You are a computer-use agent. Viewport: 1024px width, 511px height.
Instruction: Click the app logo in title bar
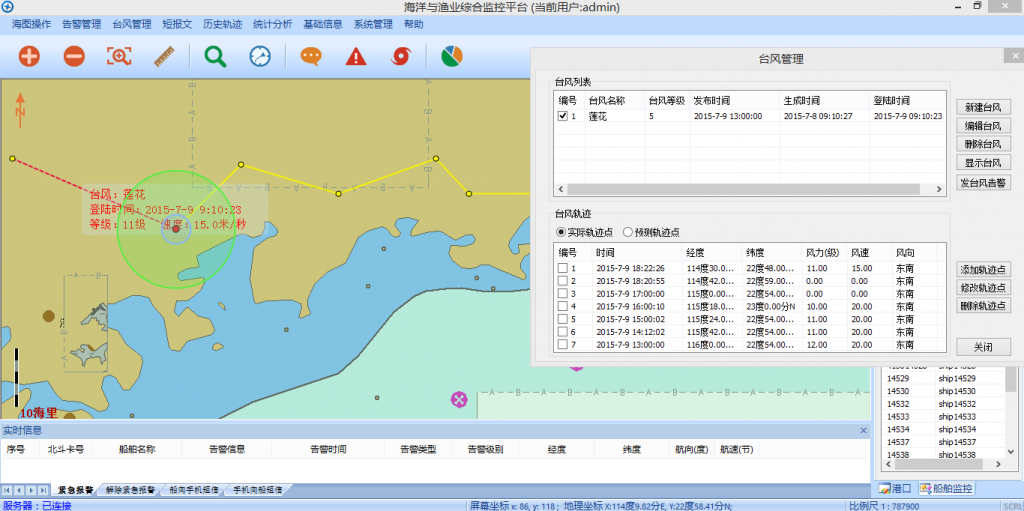click(x=7, y=7)
